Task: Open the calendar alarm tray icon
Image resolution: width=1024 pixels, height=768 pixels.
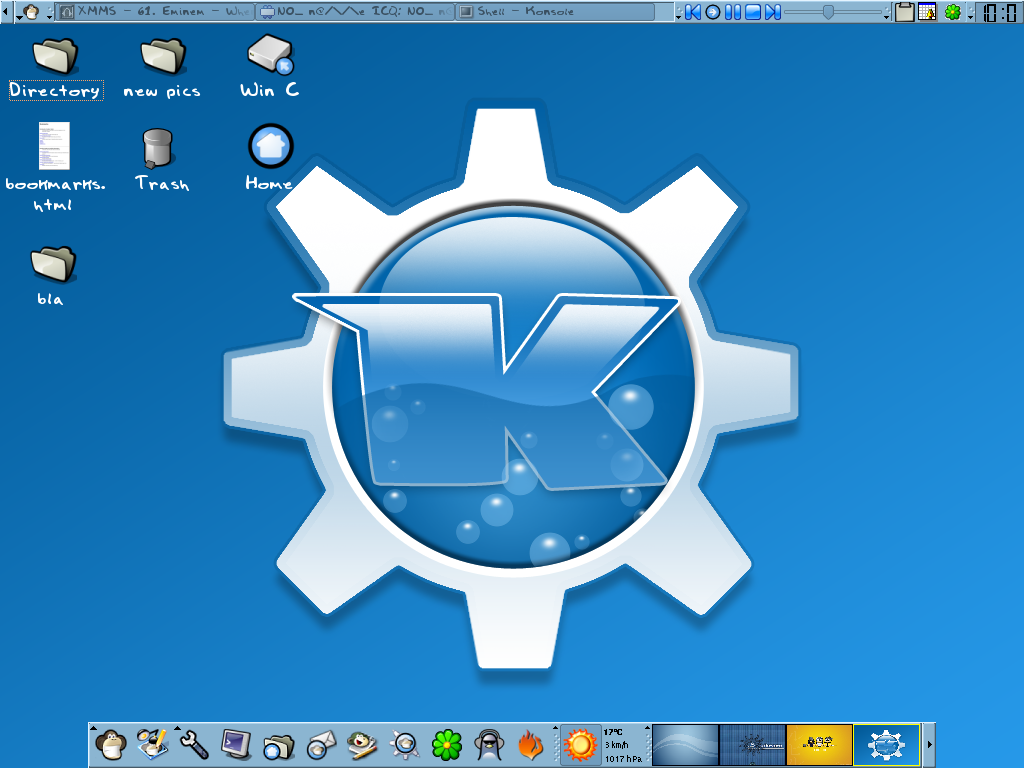Action: (927, 12)
